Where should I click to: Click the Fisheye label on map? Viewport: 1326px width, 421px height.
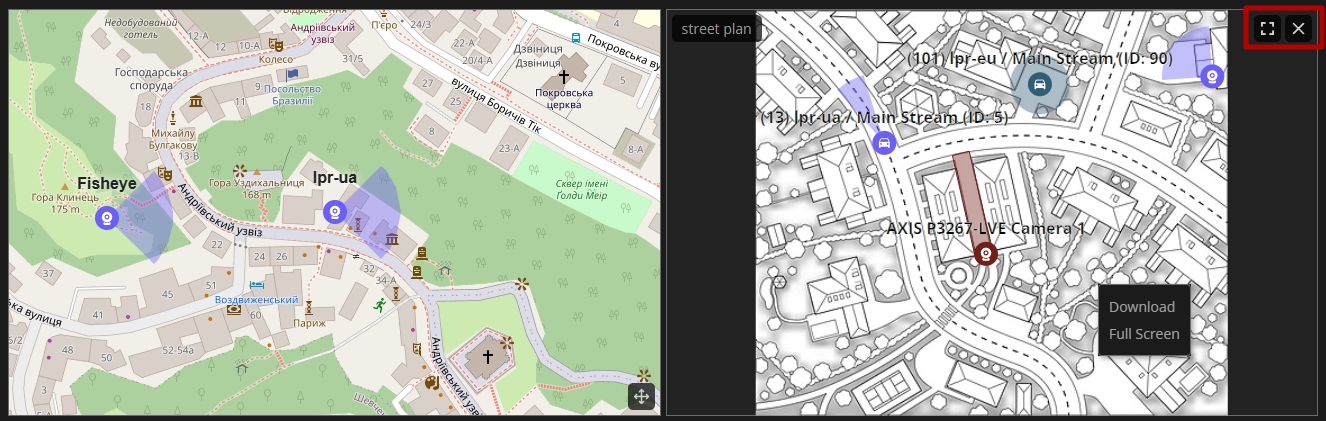[107, 183]
